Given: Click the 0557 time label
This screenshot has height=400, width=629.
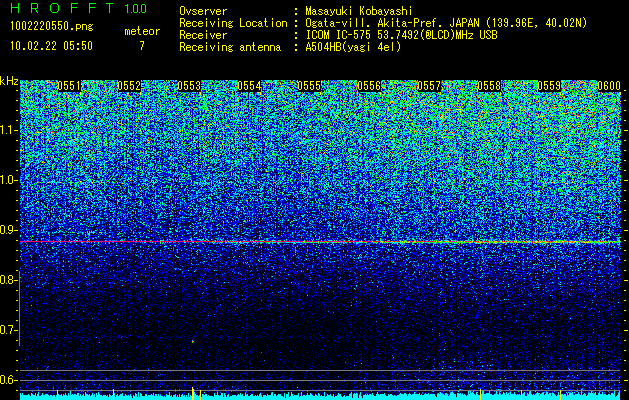Looking at the screenshot, I should pyautogui.click(x=429, y=86).
